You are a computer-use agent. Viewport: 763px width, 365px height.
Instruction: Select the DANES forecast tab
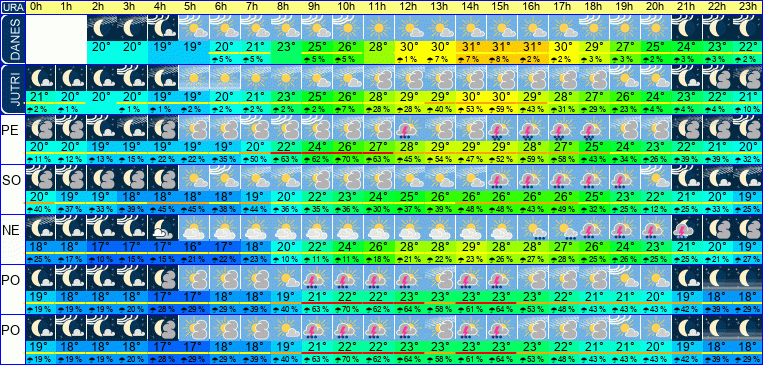click(x=12, y=39)
